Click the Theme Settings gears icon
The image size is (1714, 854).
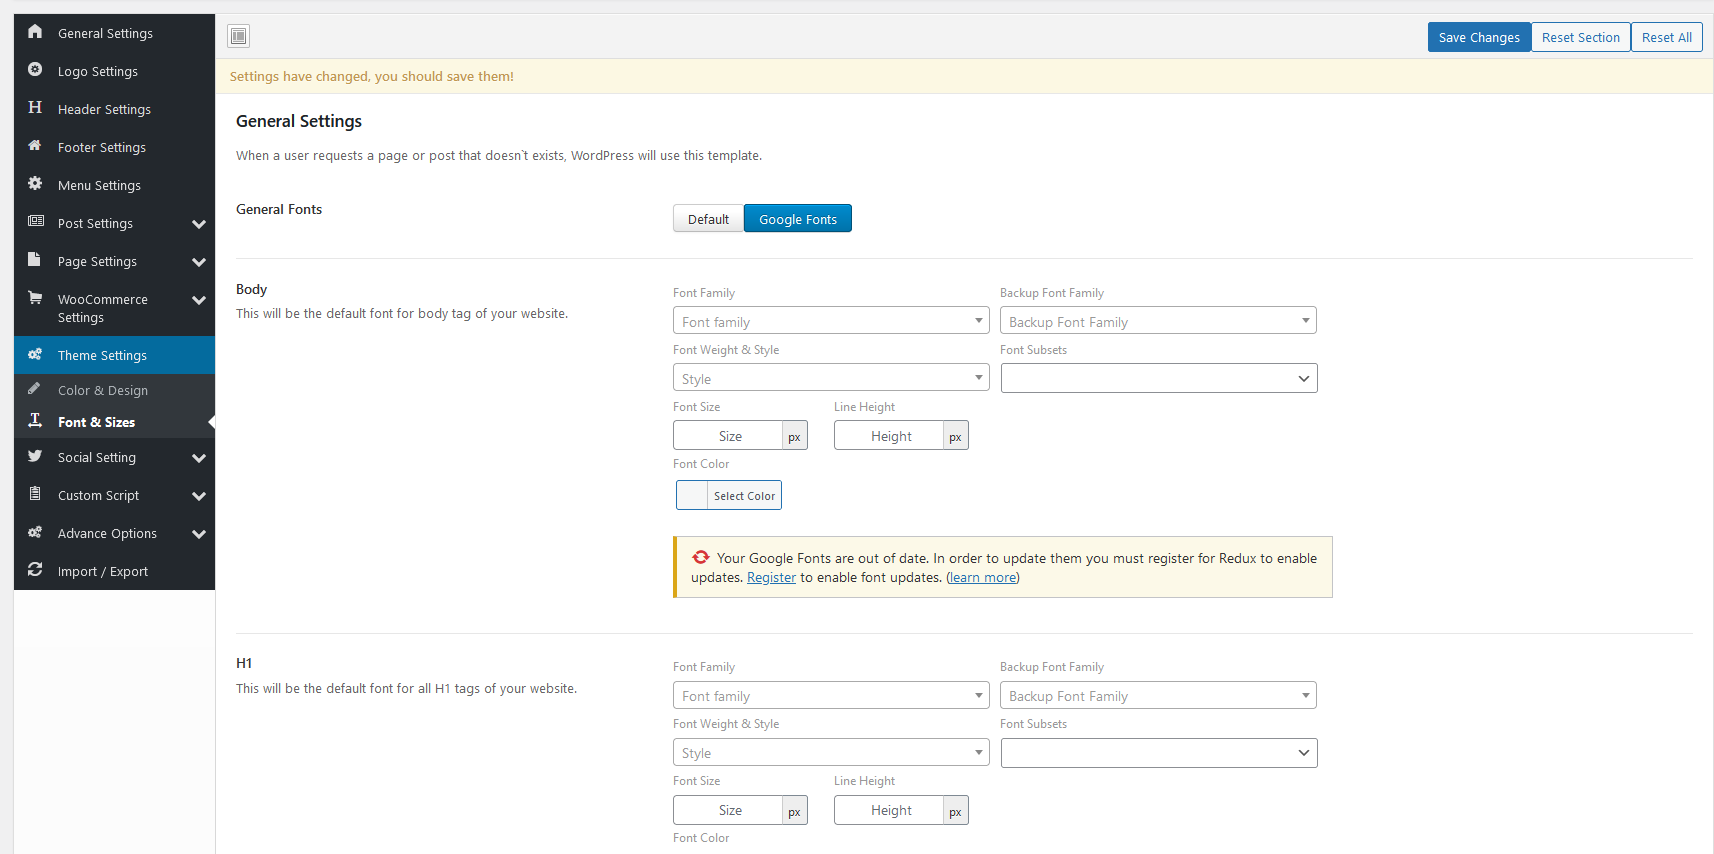click(x=35, y=355)
